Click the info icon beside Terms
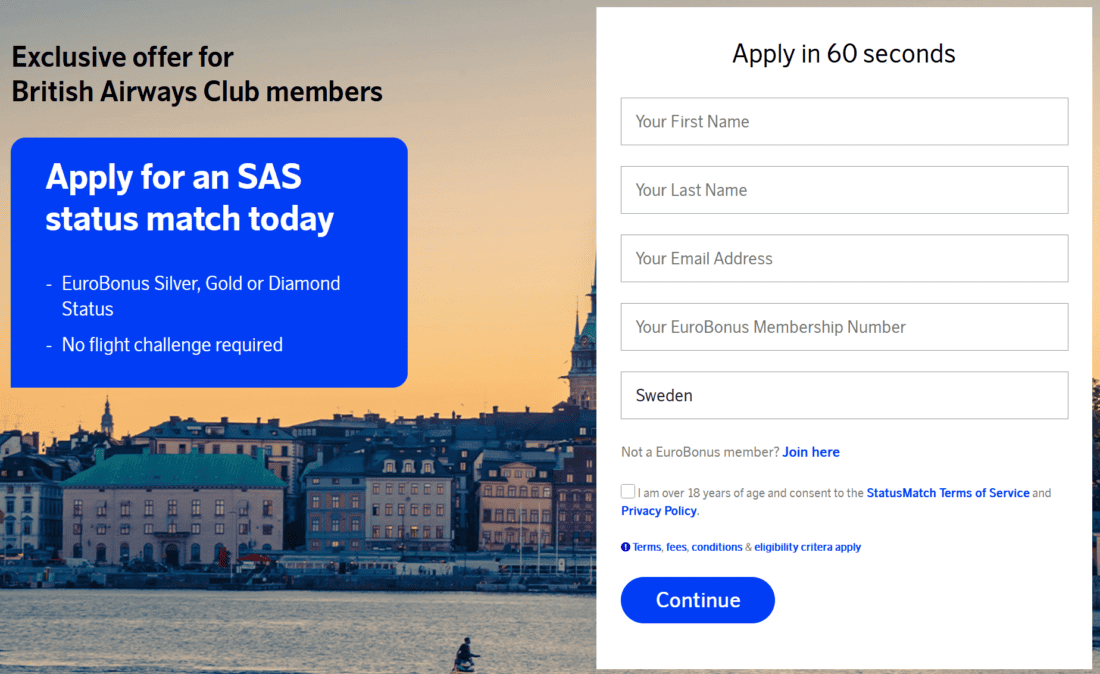Image resolution: width=1100 pixels, height=674 pixels. click(626, 547)
